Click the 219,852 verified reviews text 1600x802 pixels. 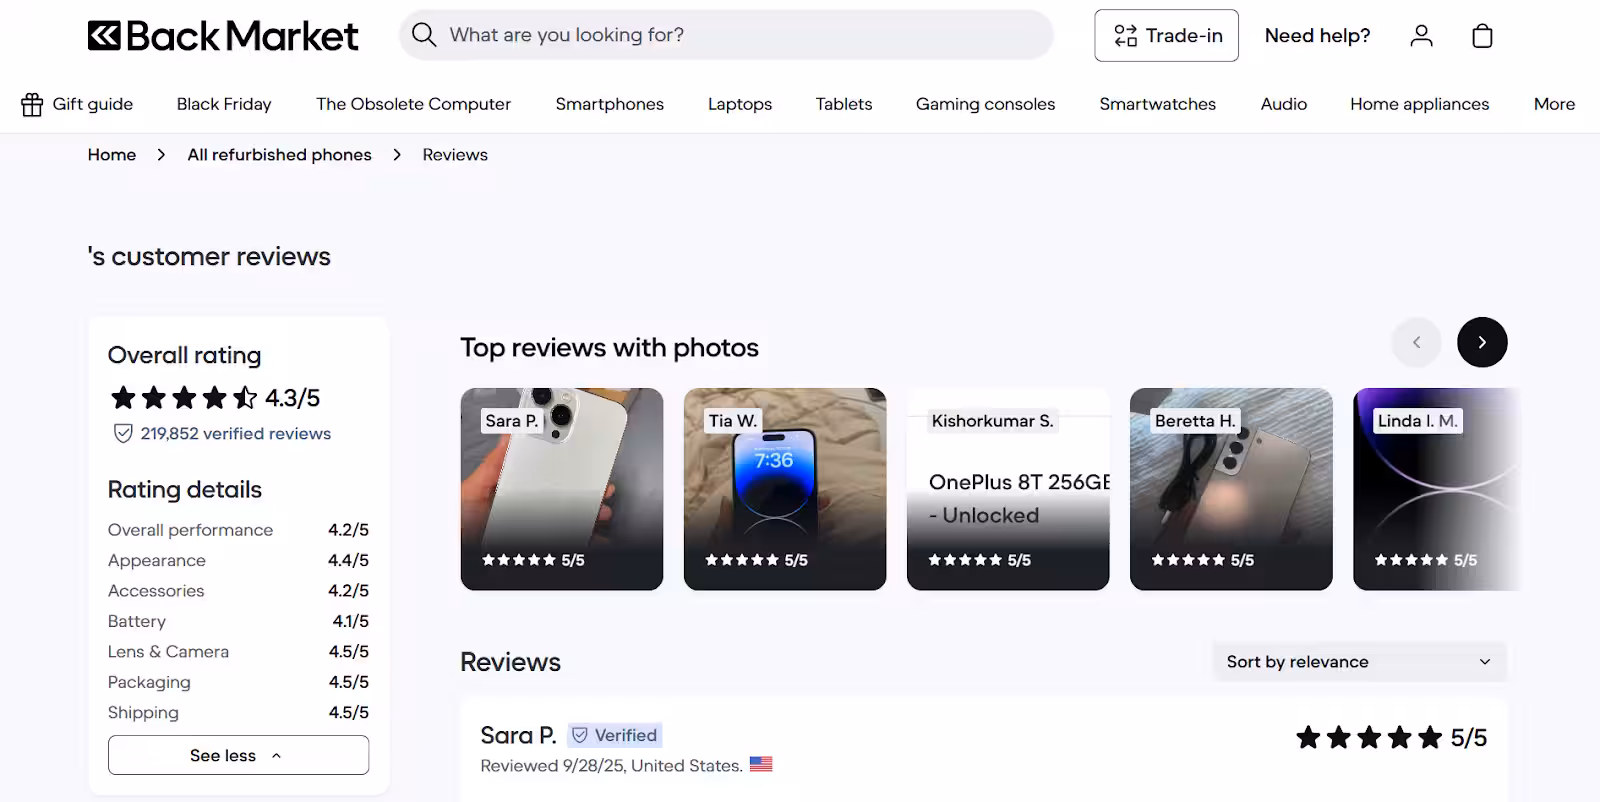[x=235, y=434]
